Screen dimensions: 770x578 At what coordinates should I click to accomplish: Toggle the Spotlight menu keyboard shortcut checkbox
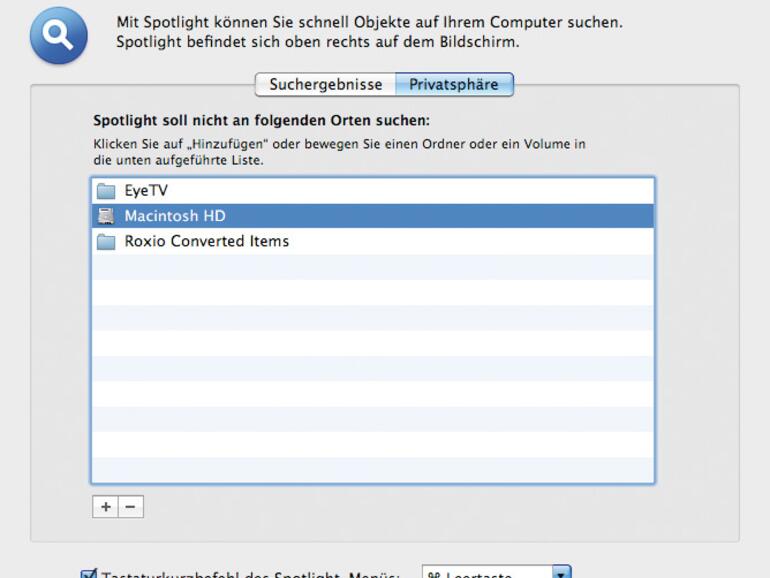pos(88,574)
